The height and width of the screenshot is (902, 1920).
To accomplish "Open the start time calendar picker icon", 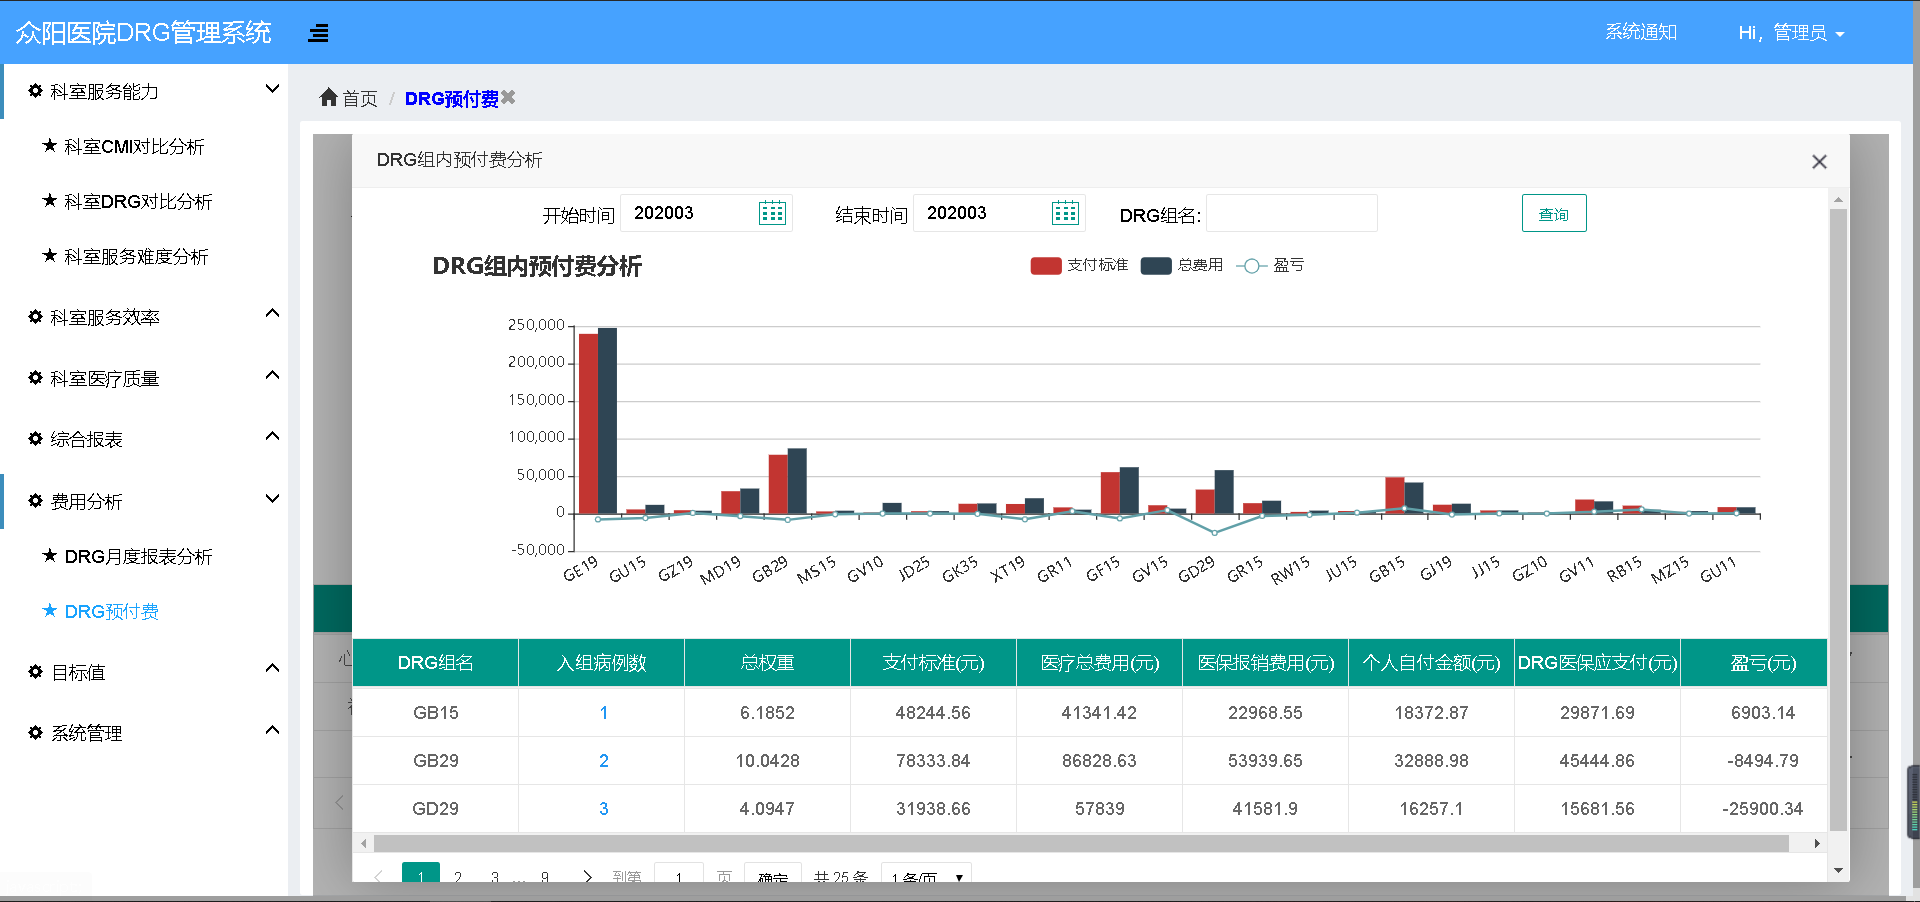I will click(772, 213).
